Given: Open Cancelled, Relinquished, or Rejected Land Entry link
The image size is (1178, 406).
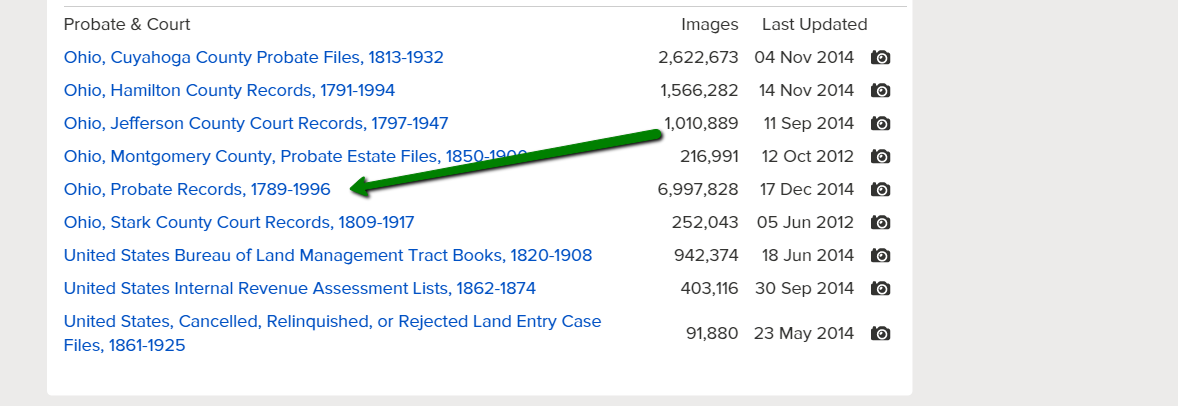Looking at the screenshot, I should 332,322.
